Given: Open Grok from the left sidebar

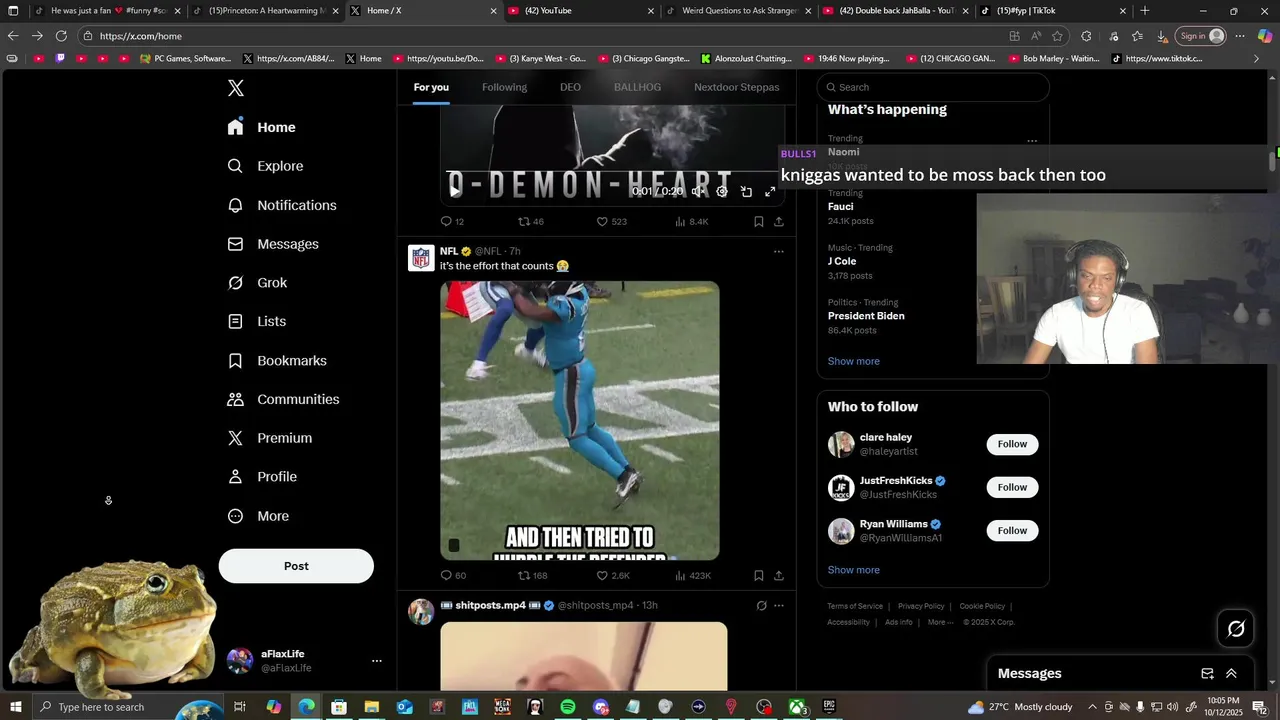Looking at the screenshot, I should (x=258, y=283).
